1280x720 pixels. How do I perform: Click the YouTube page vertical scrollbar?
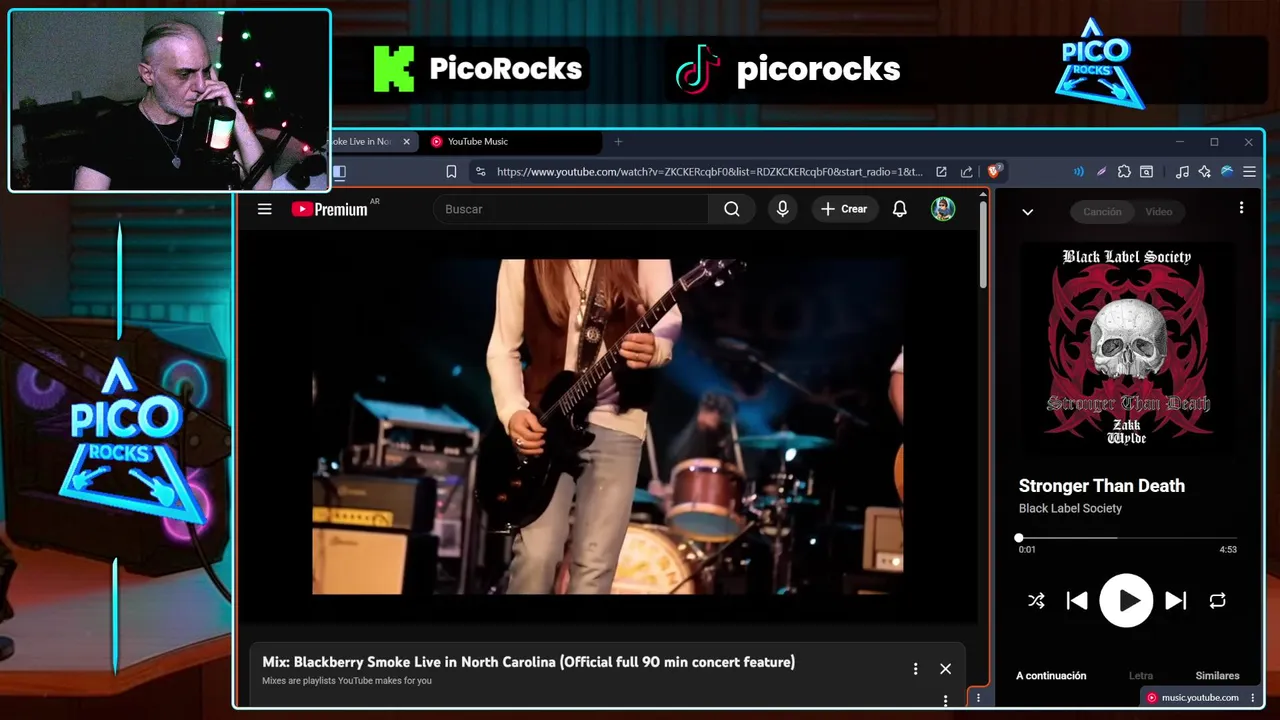(983, 245)
